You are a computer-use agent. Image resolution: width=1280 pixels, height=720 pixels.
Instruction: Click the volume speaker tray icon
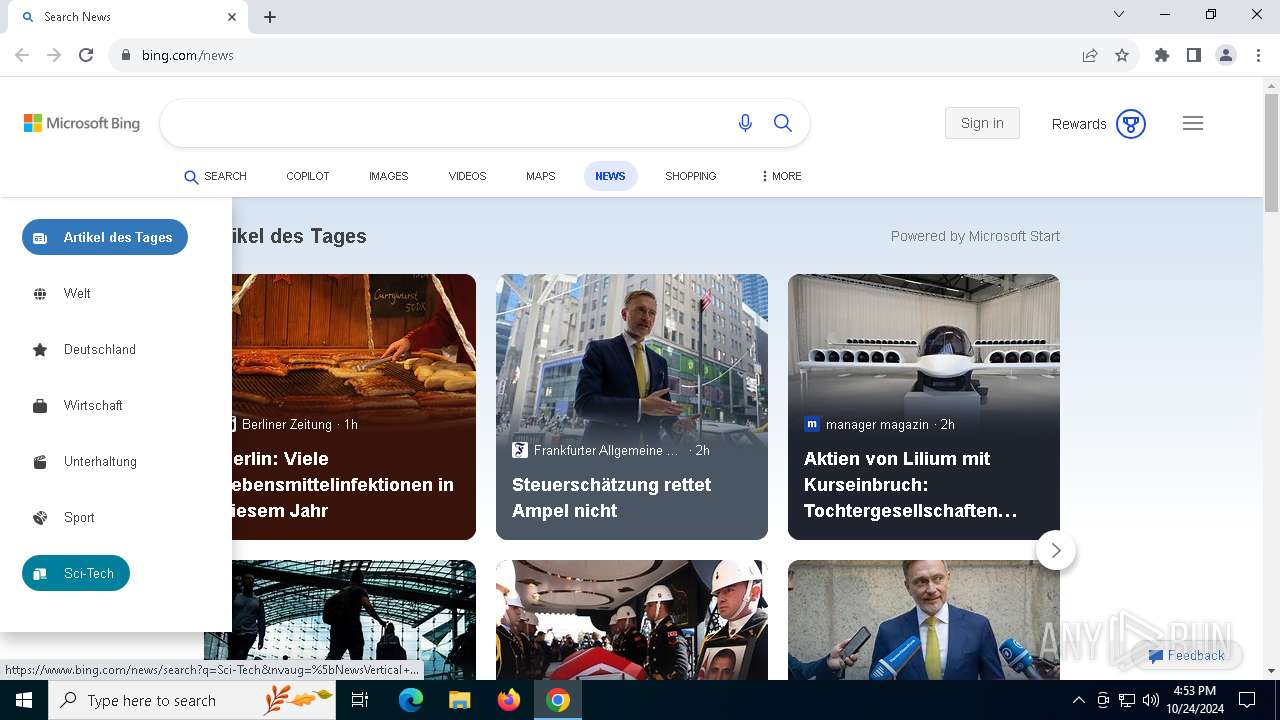click(1151, 700)
